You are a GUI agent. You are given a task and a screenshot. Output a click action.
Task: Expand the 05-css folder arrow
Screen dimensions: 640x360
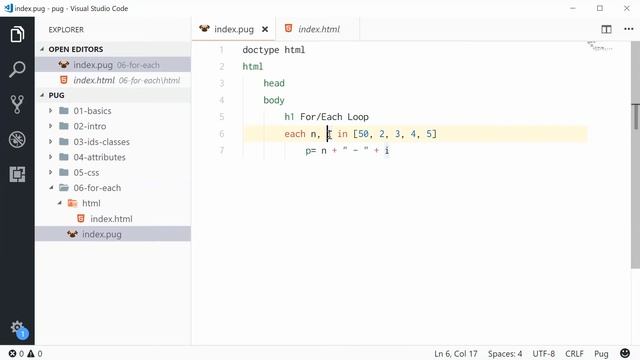[x=51, y=172]
